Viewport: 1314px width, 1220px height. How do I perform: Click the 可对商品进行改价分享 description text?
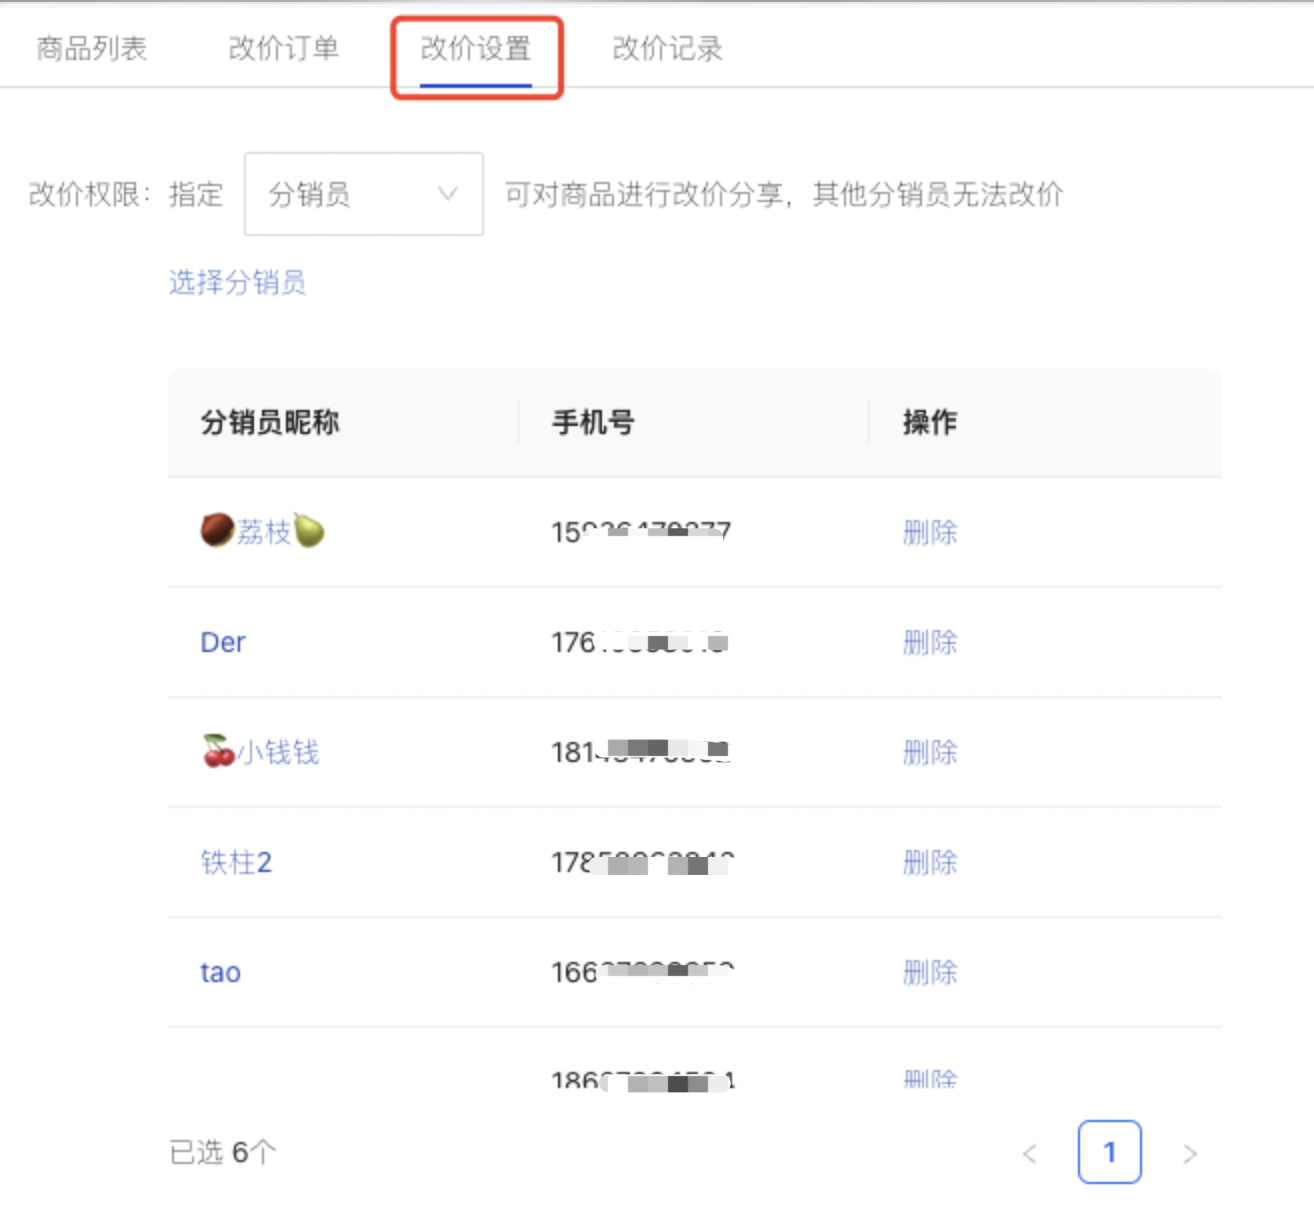(784, 194)
